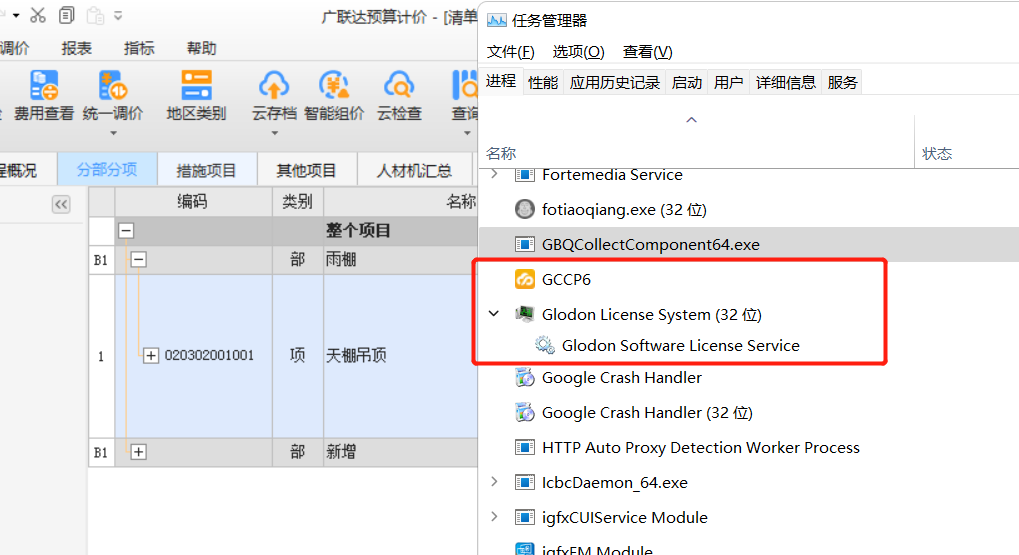Select row number 1 header
Image resolution: width=1019 pixels, height=555 pixels.
click(101, 356)
